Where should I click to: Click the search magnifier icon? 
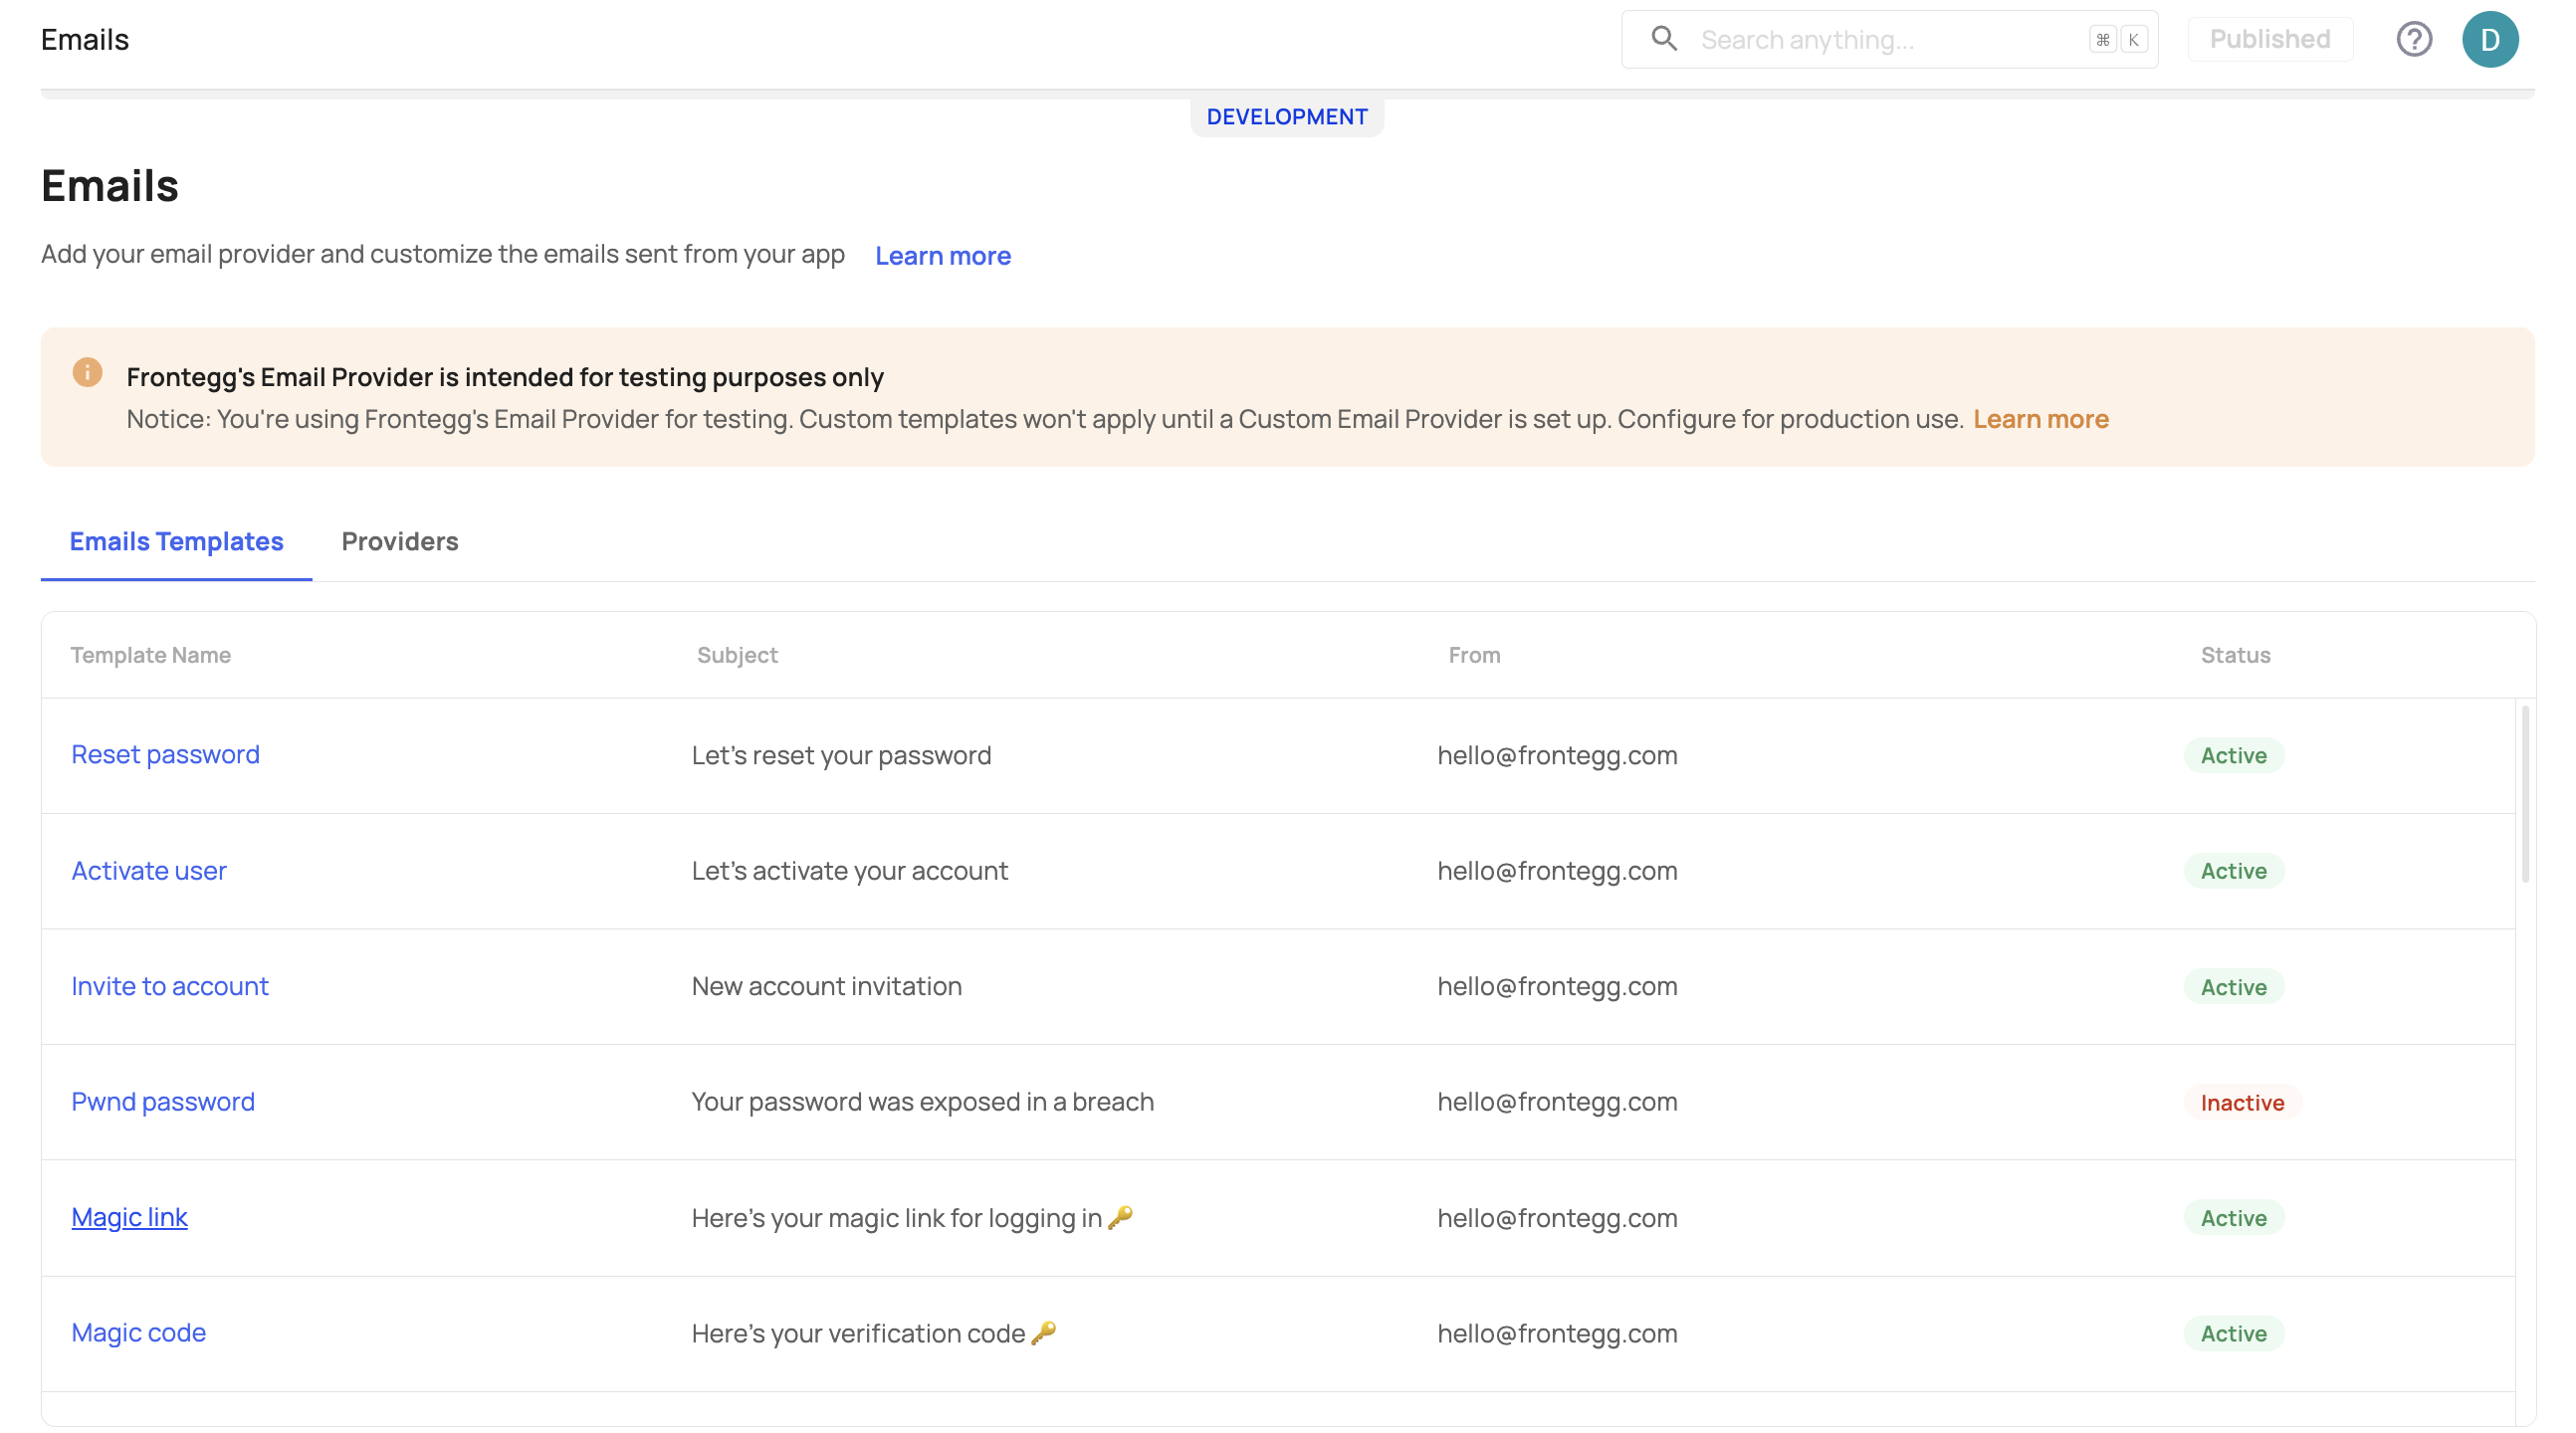[x=1664, y=39]
